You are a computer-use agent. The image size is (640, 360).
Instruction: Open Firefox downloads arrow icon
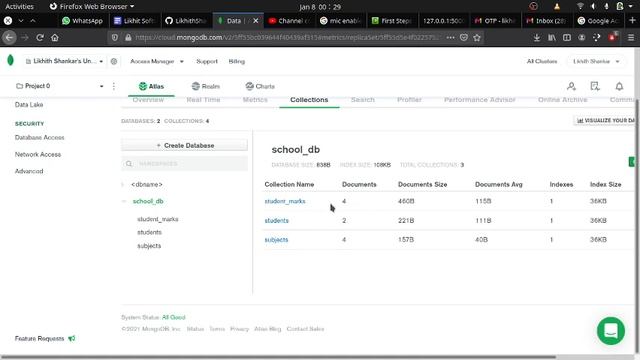click(x=537, y=38)
